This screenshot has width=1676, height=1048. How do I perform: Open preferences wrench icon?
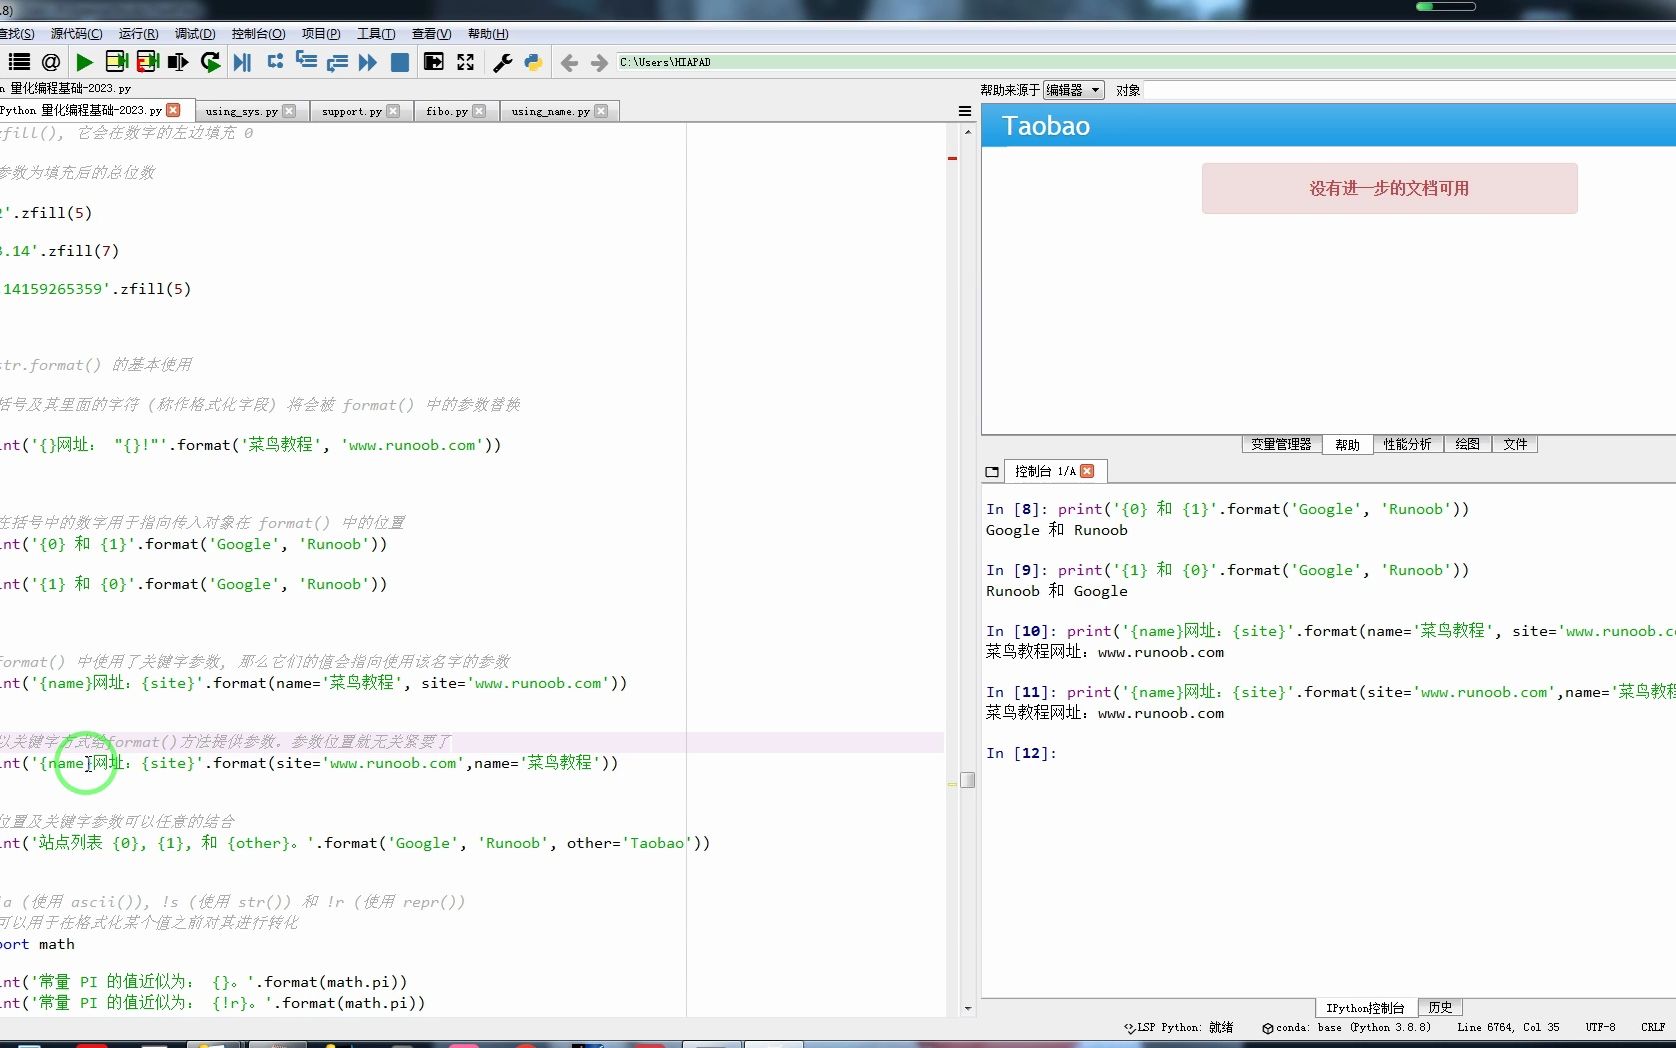(503, 62)
